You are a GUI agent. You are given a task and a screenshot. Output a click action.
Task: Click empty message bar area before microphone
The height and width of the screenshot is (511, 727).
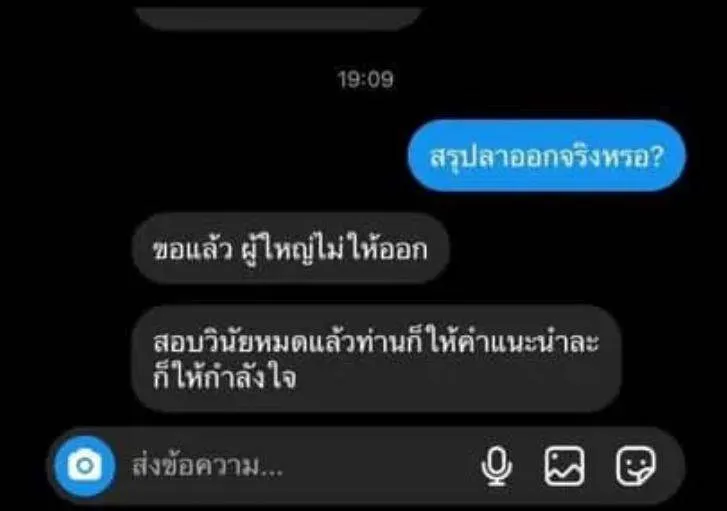(380, 466)
